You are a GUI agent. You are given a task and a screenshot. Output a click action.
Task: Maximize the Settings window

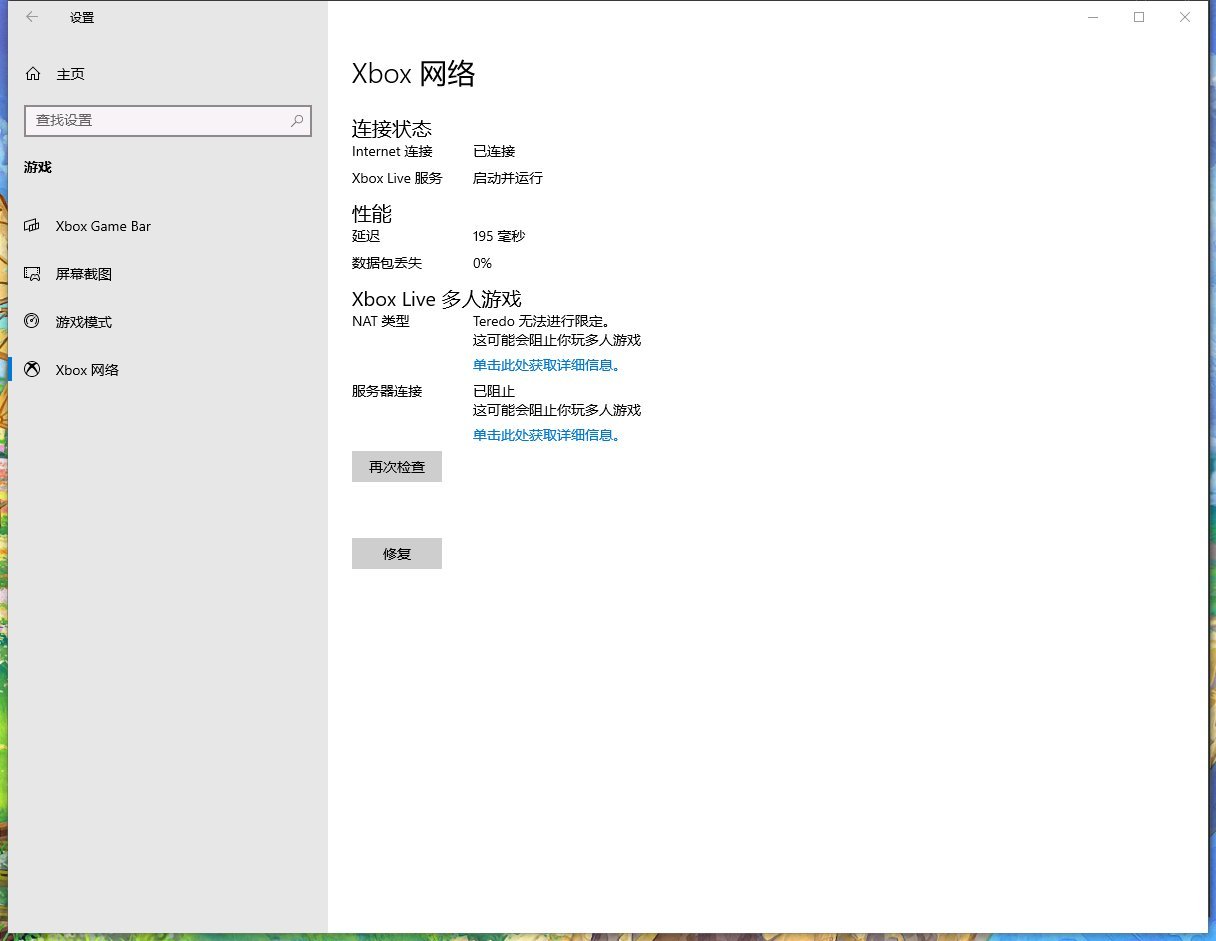pos(1139,17)
